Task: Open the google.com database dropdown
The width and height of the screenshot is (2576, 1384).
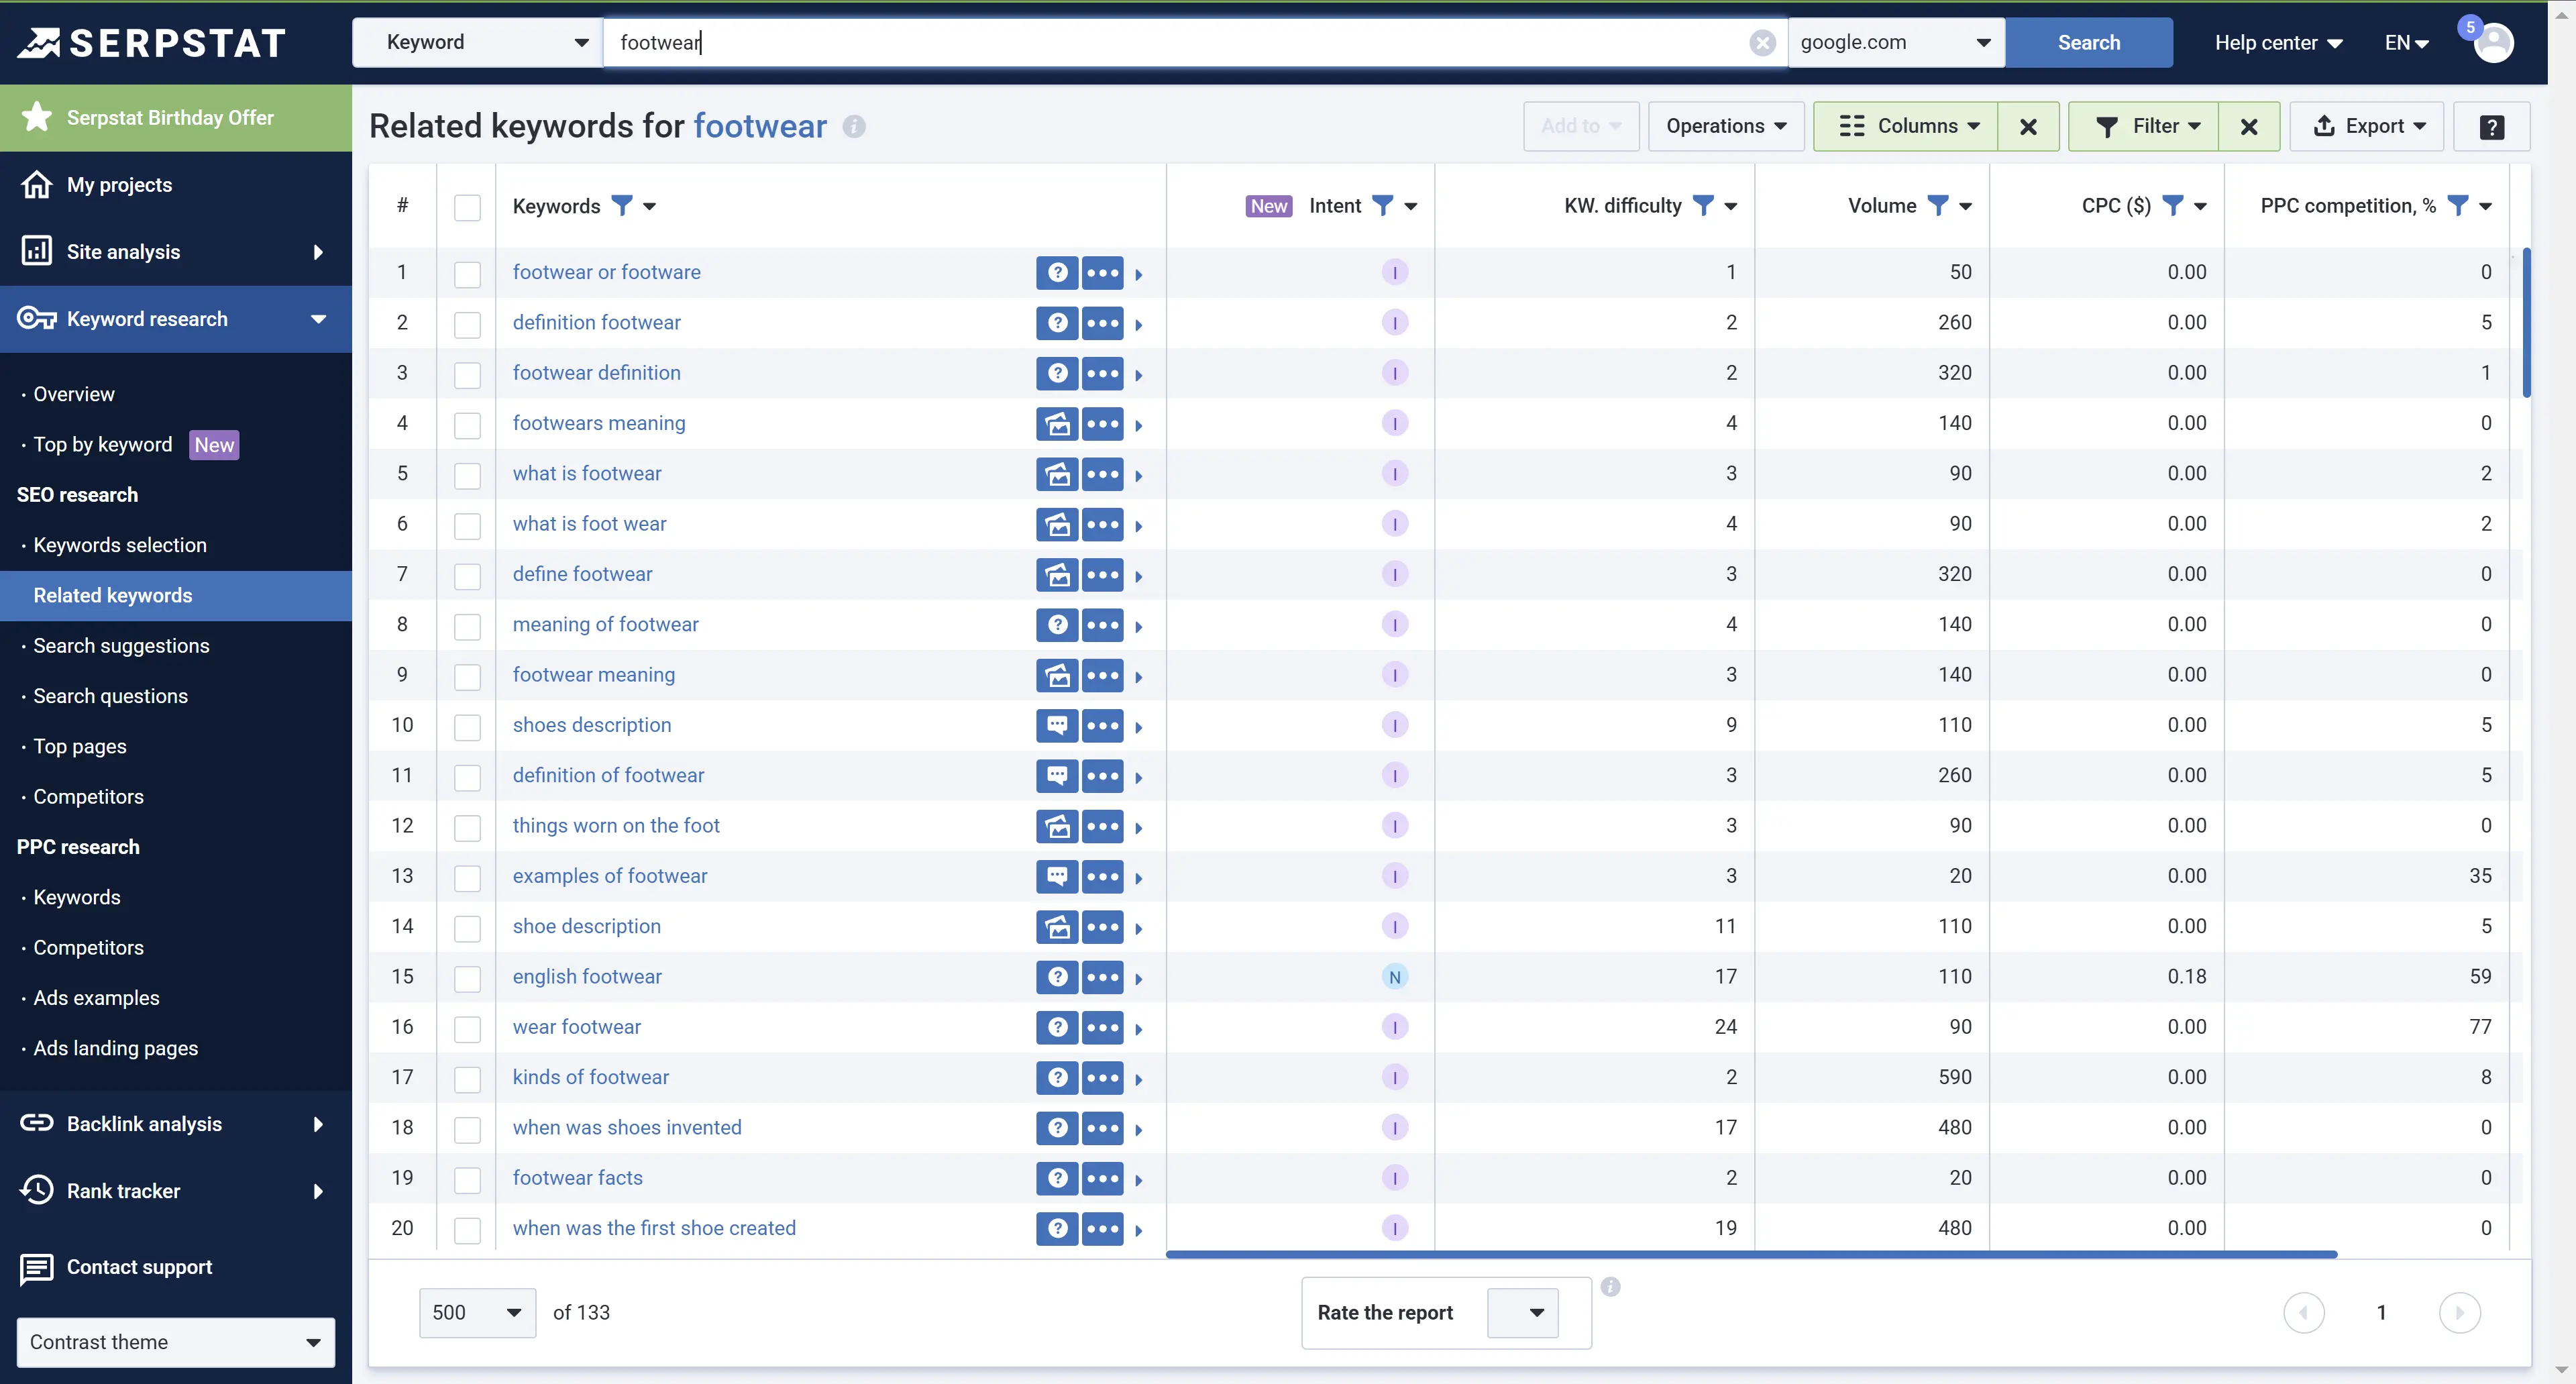Action: (x=1895, y=42)
